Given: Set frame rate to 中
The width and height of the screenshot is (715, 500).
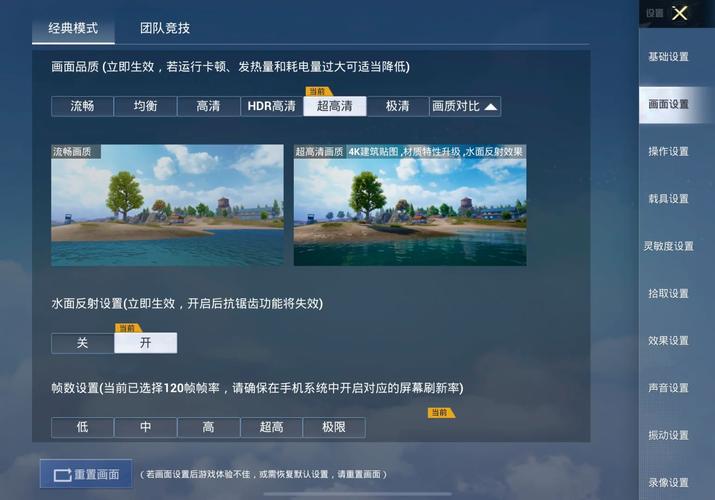Looking at the screenshot, I should 145,428.
